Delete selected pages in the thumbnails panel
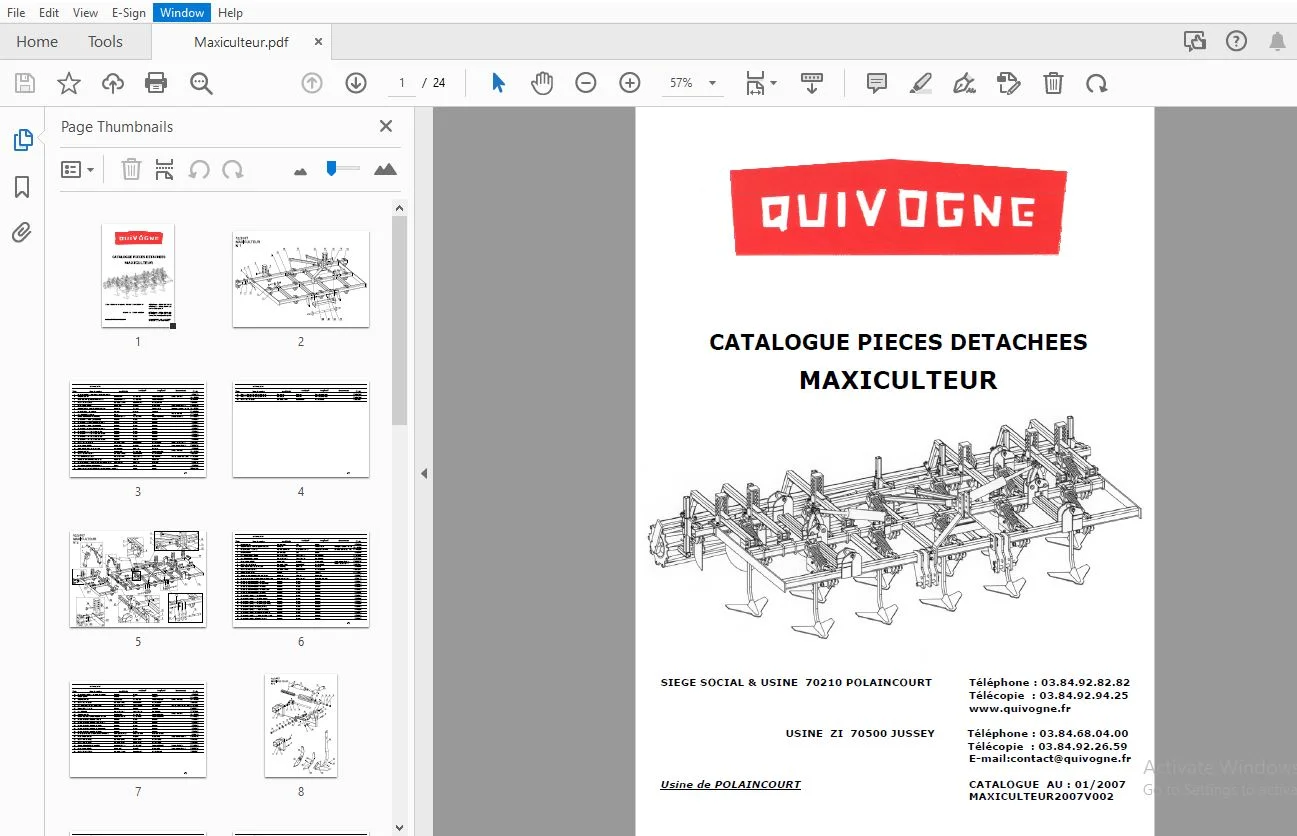Viewport: 1297px width, 836px height. coord(131,170)
